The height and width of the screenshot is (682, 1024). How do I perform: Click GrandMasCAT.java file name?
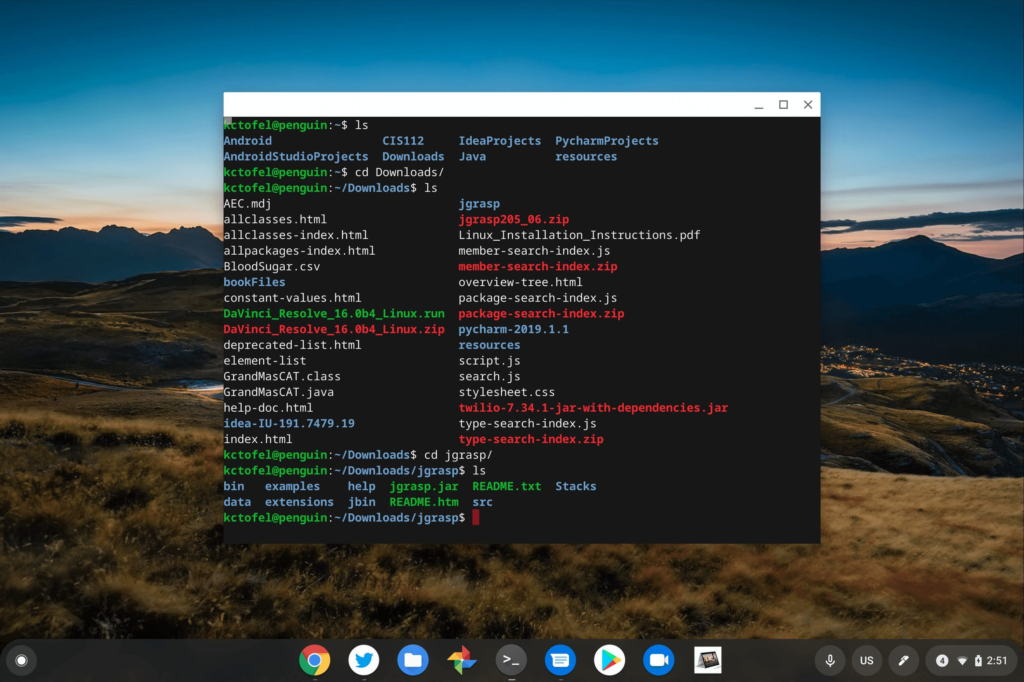(278, 392)
